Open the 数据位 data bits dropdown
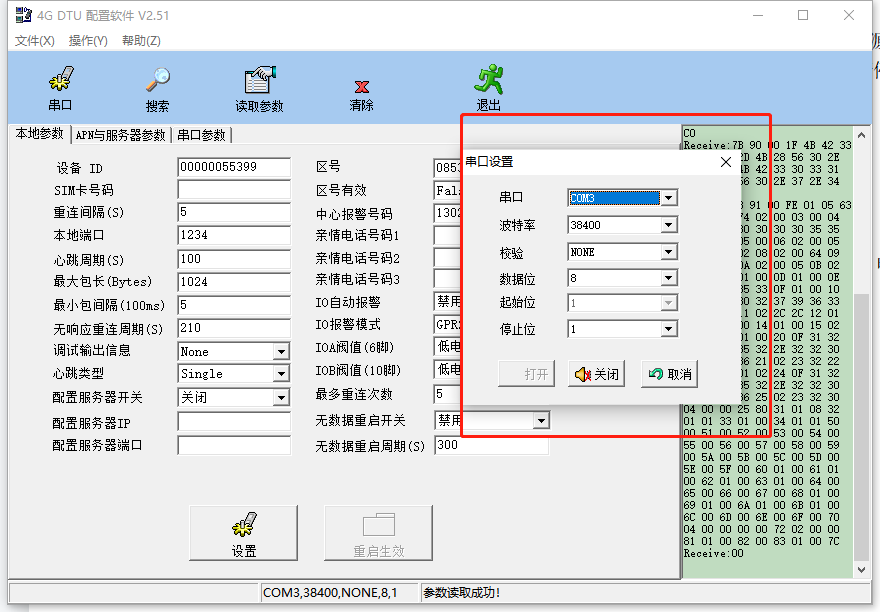Image resolution: width=880 pixels, height=612 pixels. pos(668,277)
